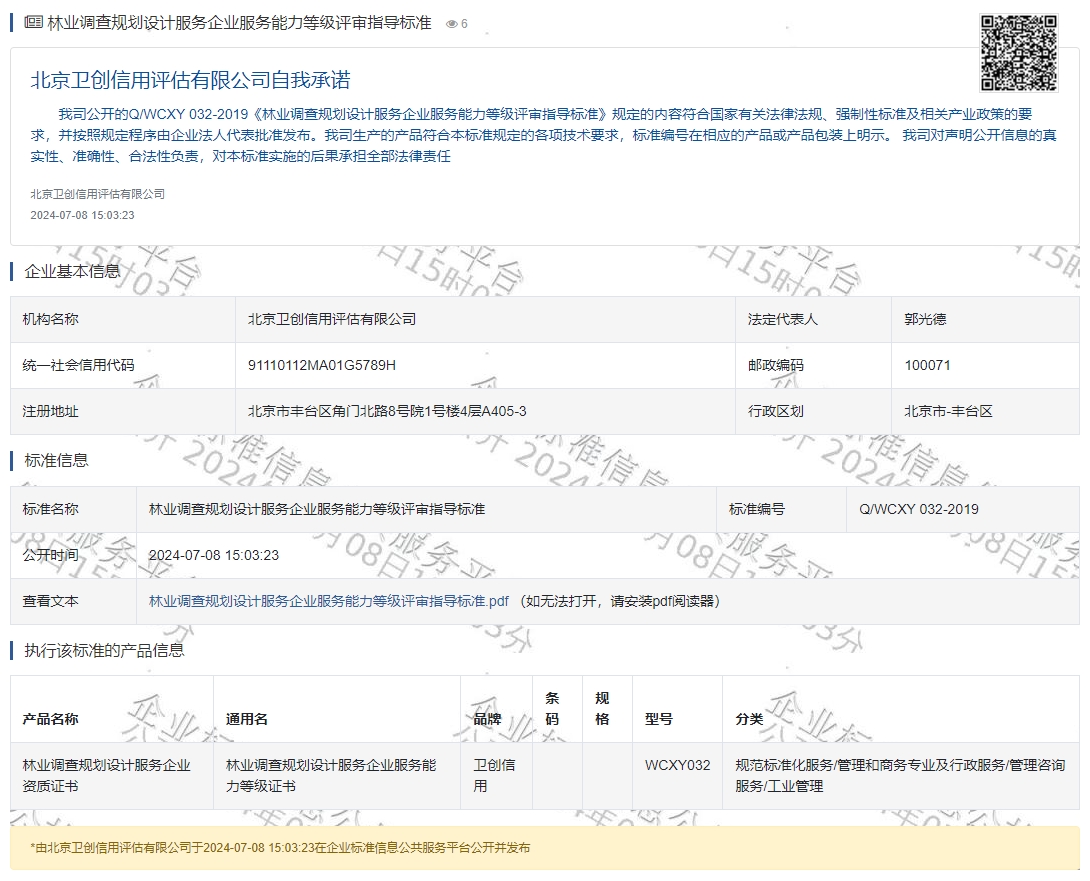The height and width of the screenshot is (881, 1090).
Task: Select the legal representative name 郭光德
Action: 925,319
